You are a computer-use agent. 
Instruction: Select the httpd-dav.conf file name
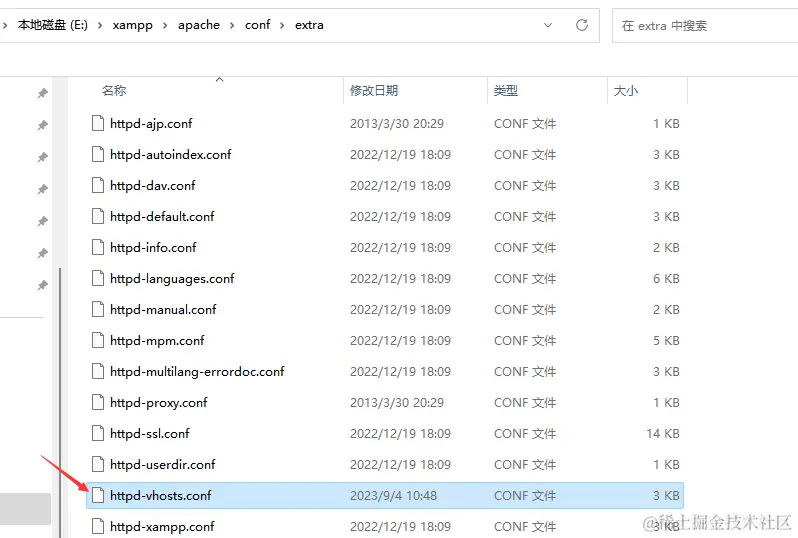point(153,185)
